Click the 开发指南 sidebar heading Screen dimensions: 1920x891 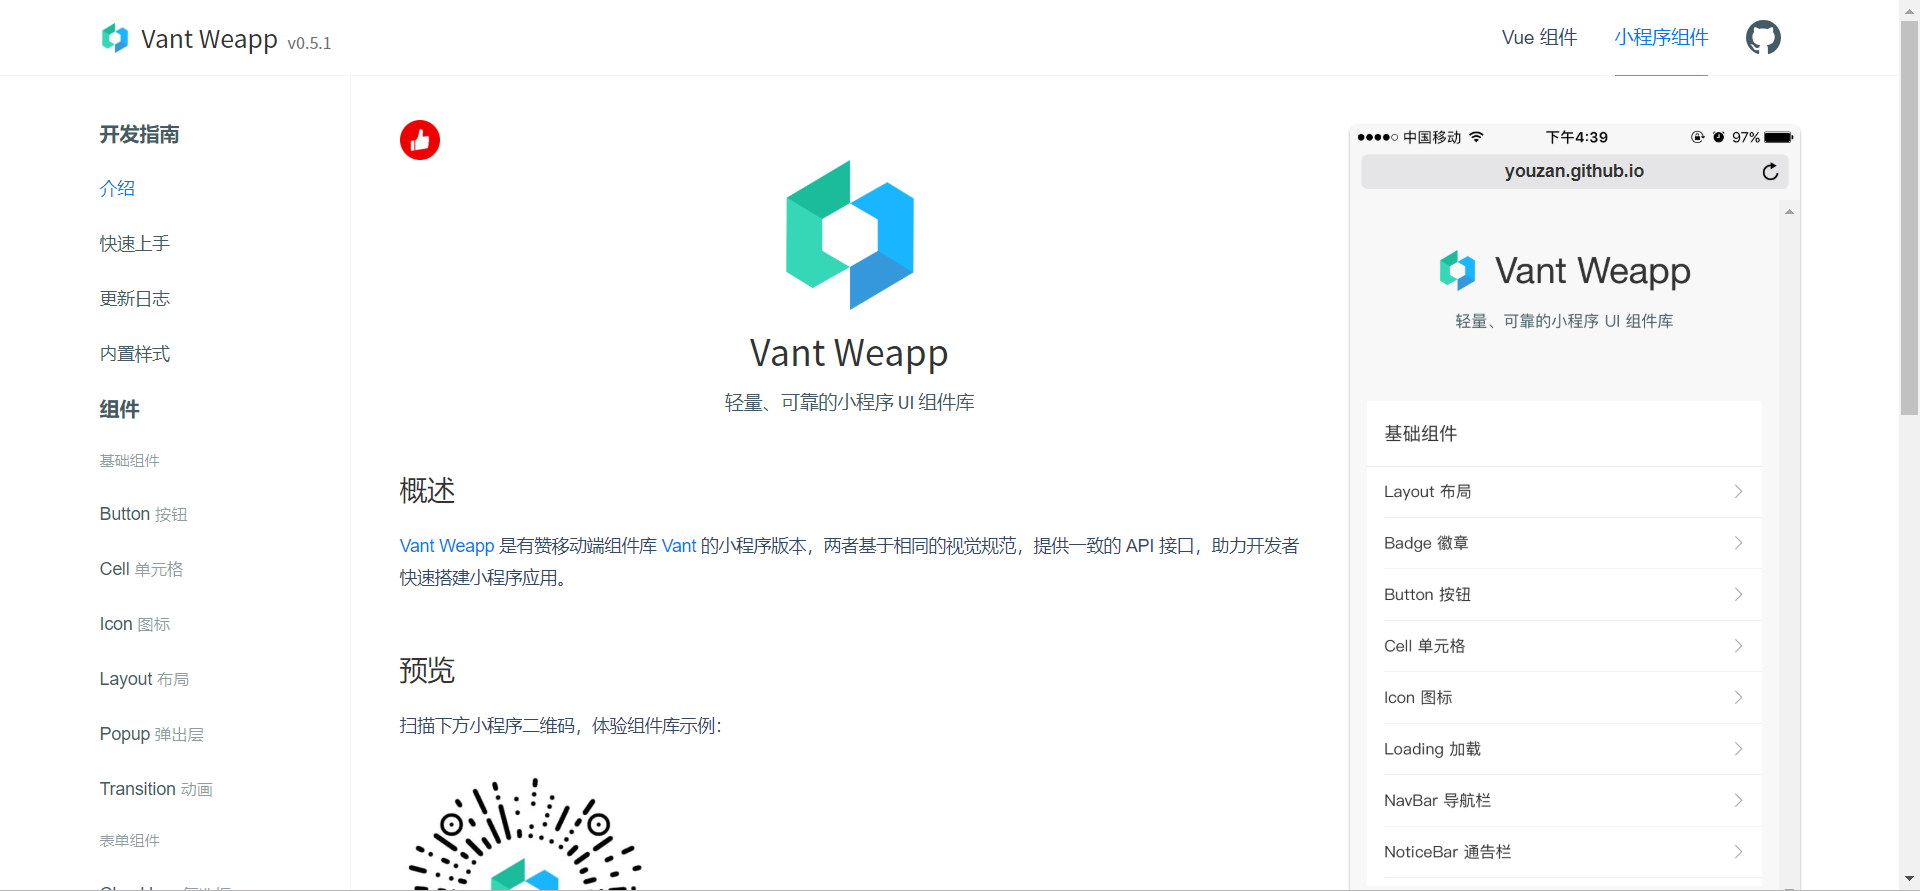coord(139,134)
